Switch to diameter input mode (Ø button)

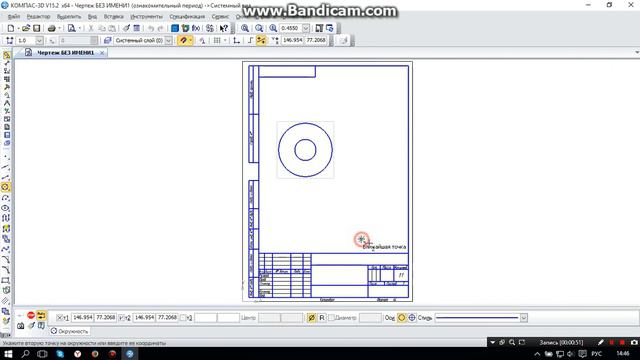(311, 317)
